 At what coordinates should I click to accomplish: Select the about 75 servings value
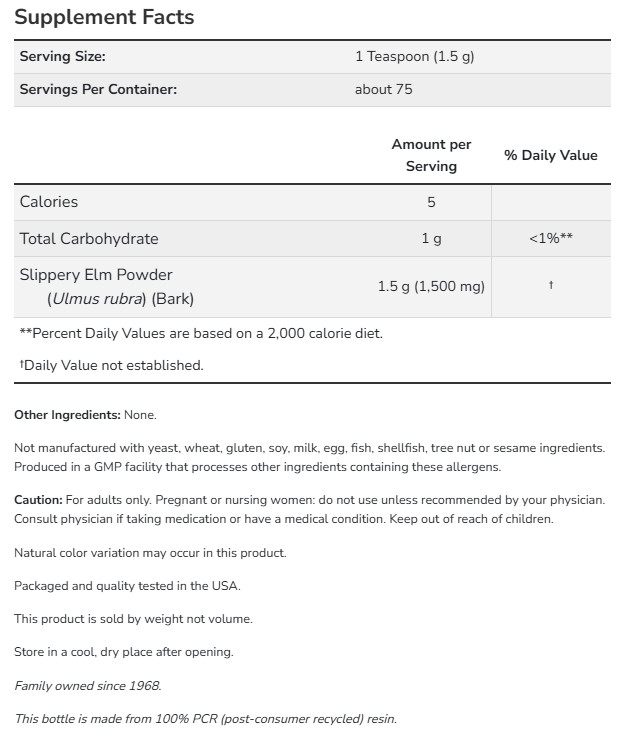383,90
